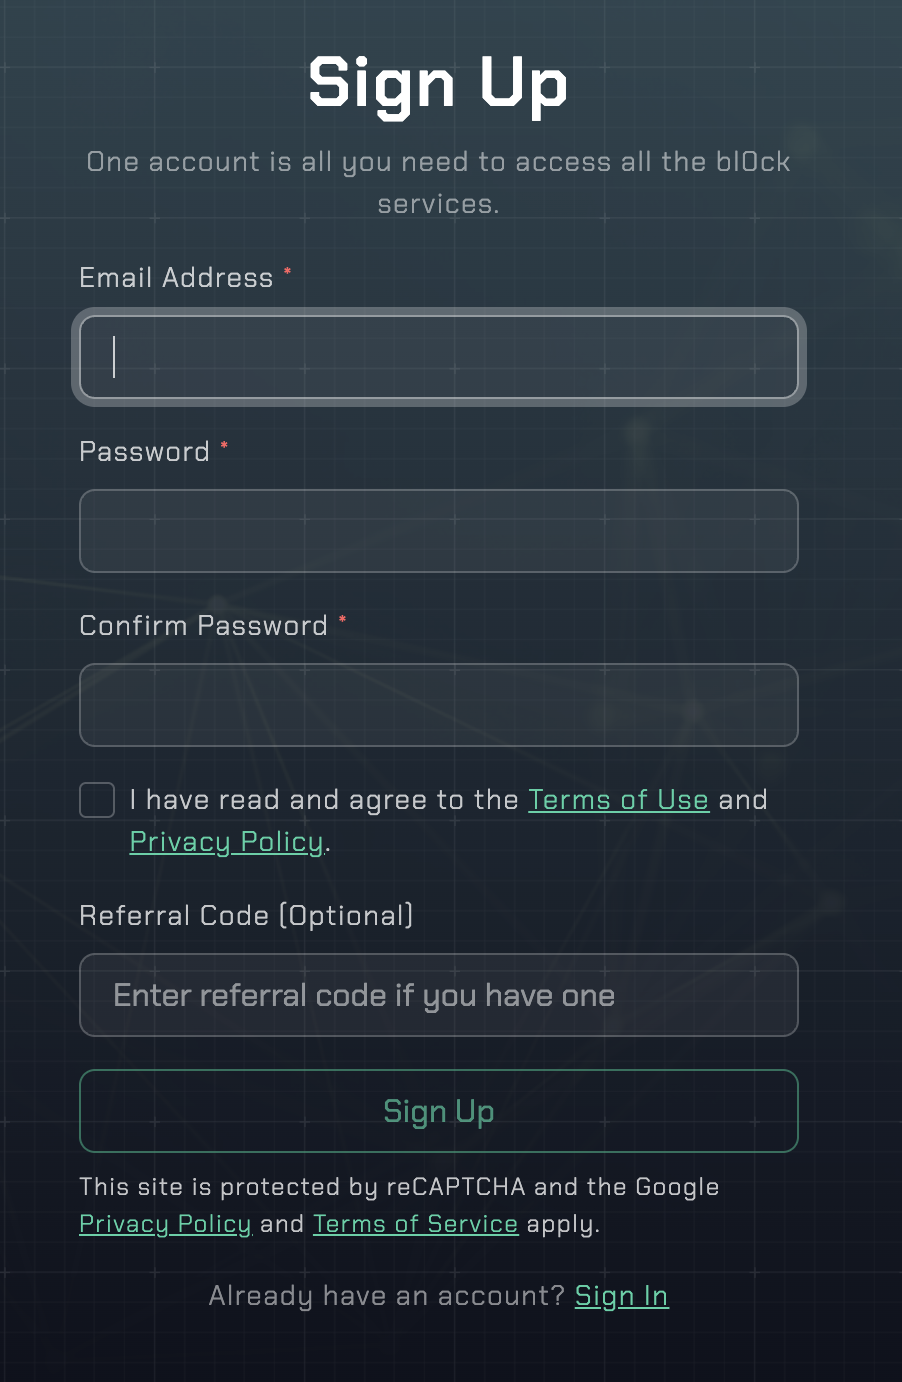Click the Password field label
This screenshot has width=902, height=1382.
click(144, 452)
